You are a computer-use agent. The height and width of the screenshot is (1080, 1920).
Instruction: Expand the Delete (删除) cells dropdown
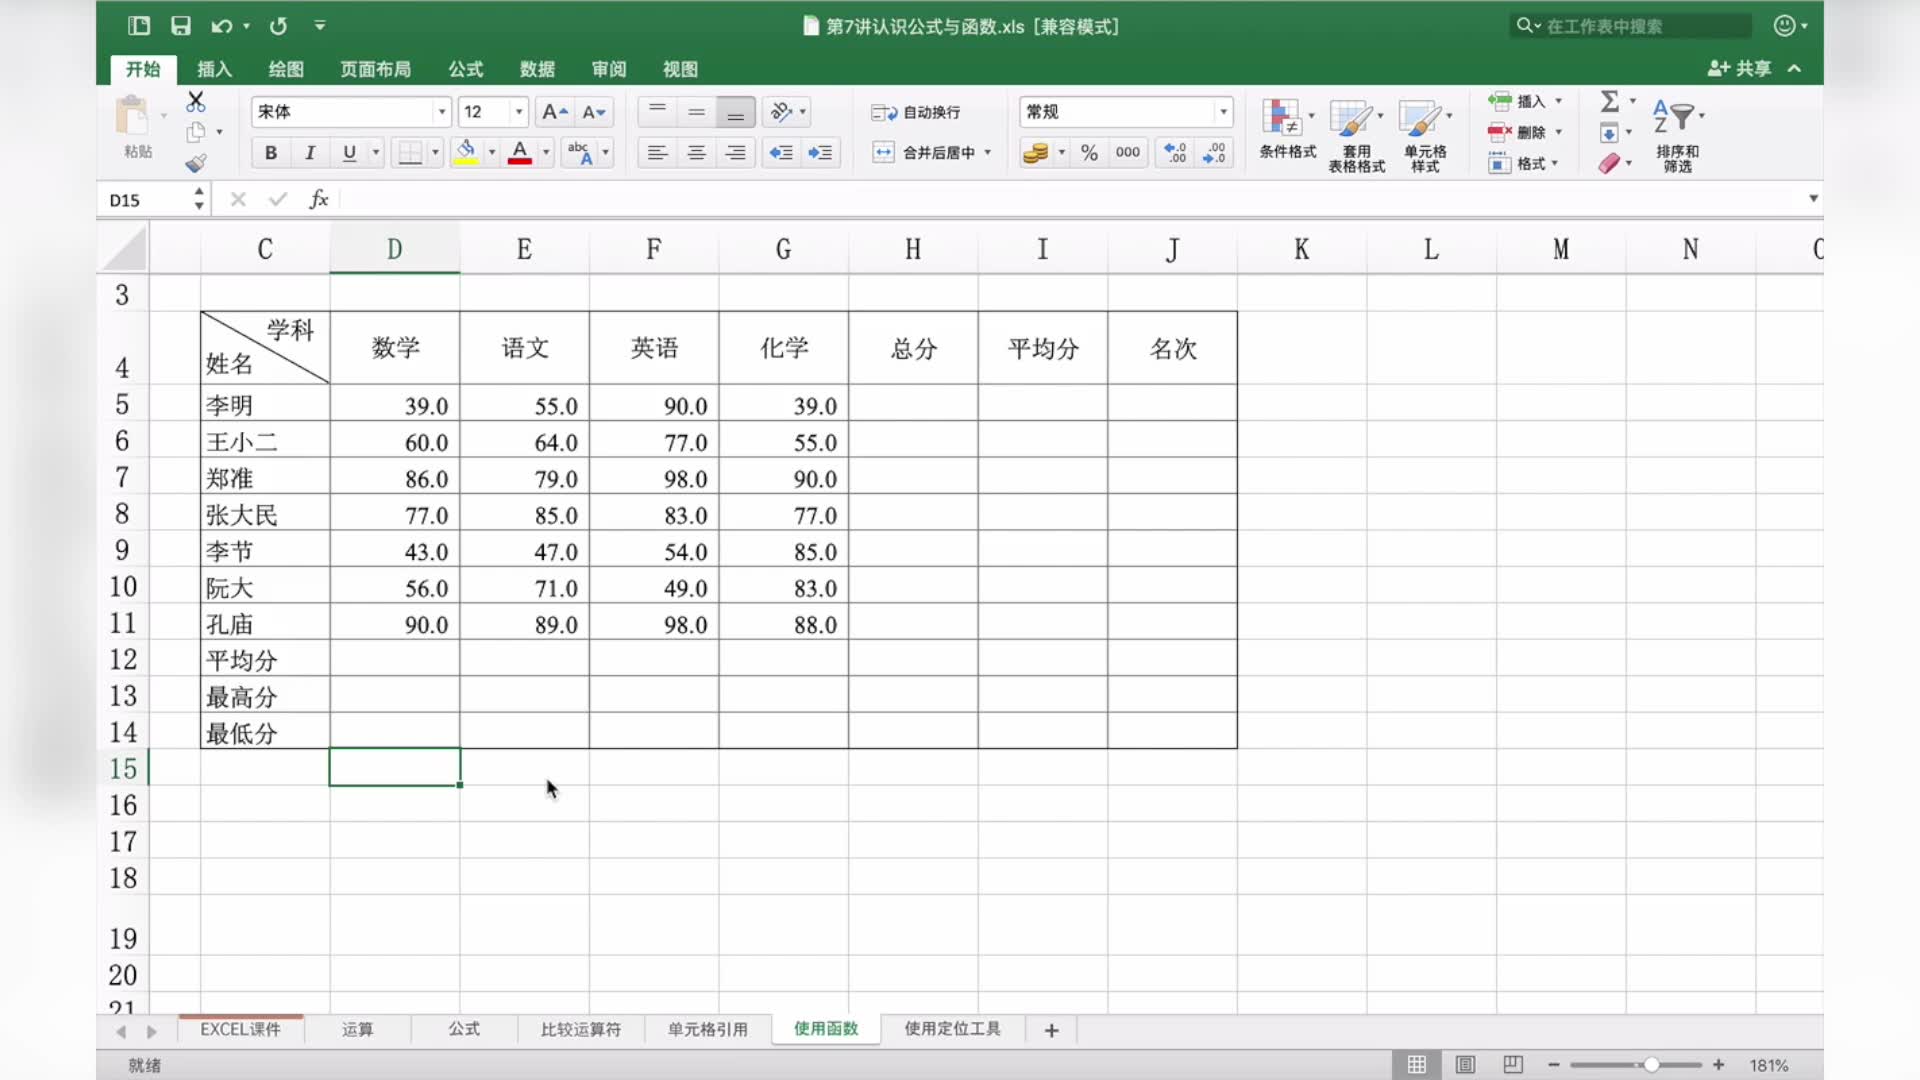coord(1558,132)
